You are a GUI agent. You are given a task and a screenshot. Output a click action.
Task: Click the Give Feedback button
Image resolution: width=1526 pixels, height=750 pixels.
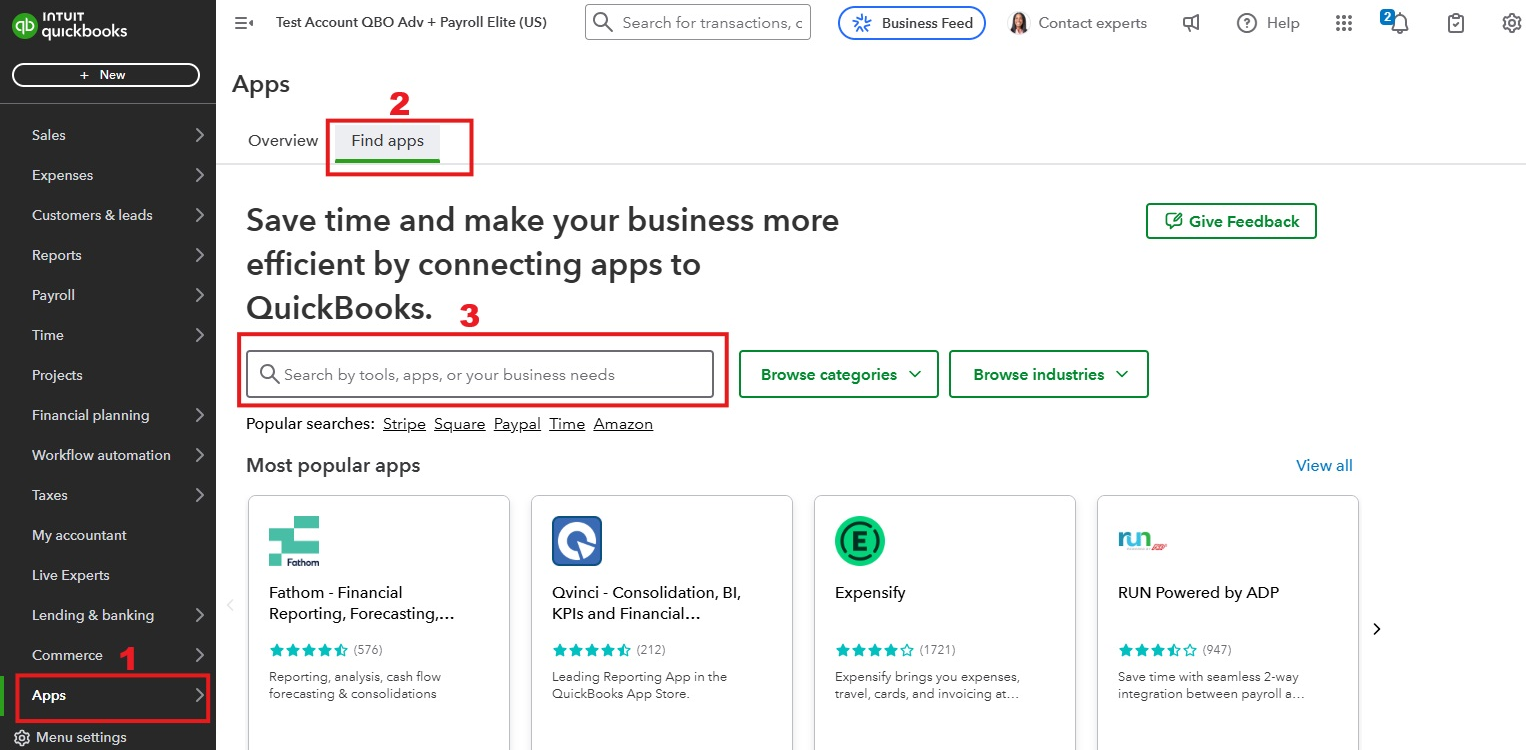[x=1231, y=221]
